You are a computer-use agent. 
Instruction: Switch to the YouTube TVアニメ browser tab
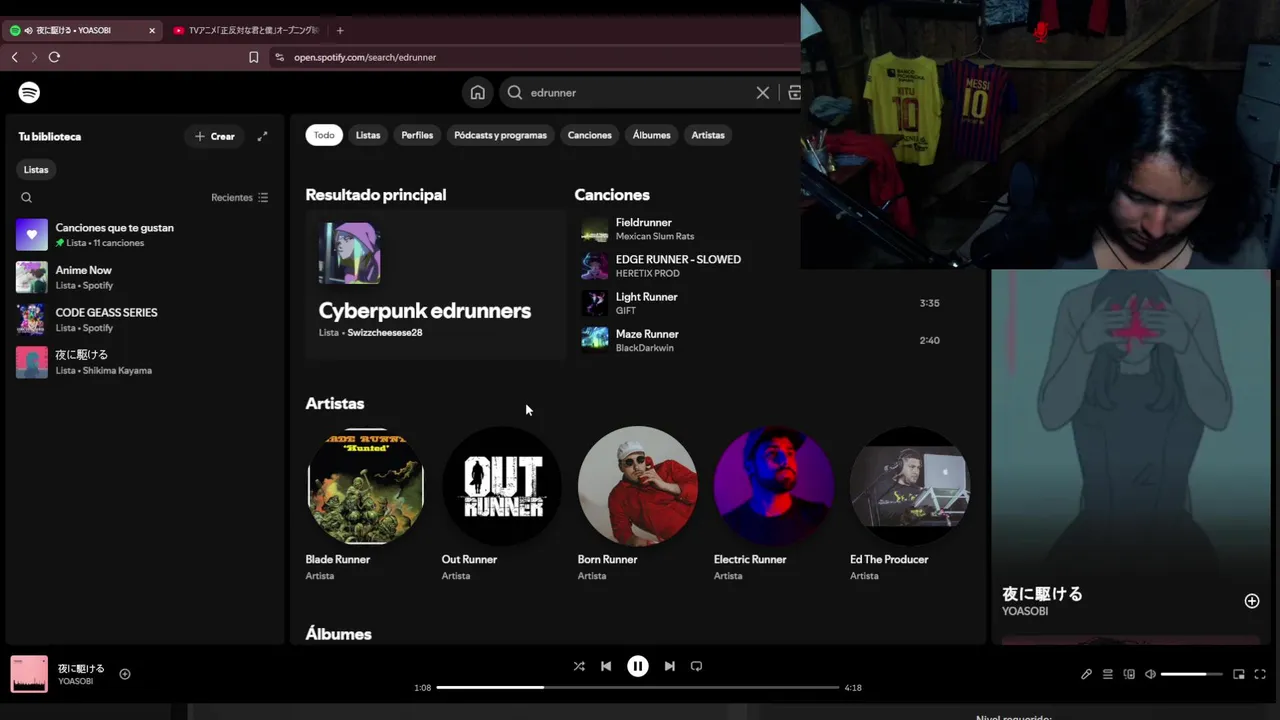[x=246, y=30]
